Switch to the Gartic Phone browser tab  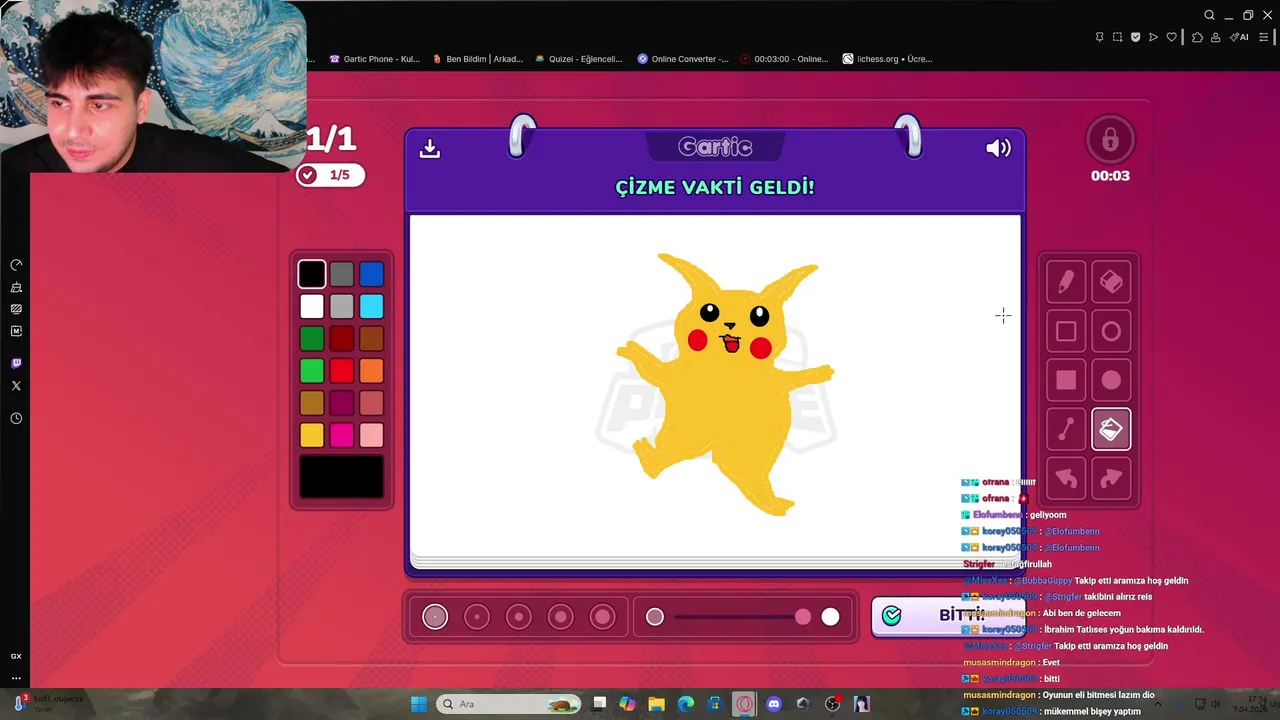click(375, 59)
